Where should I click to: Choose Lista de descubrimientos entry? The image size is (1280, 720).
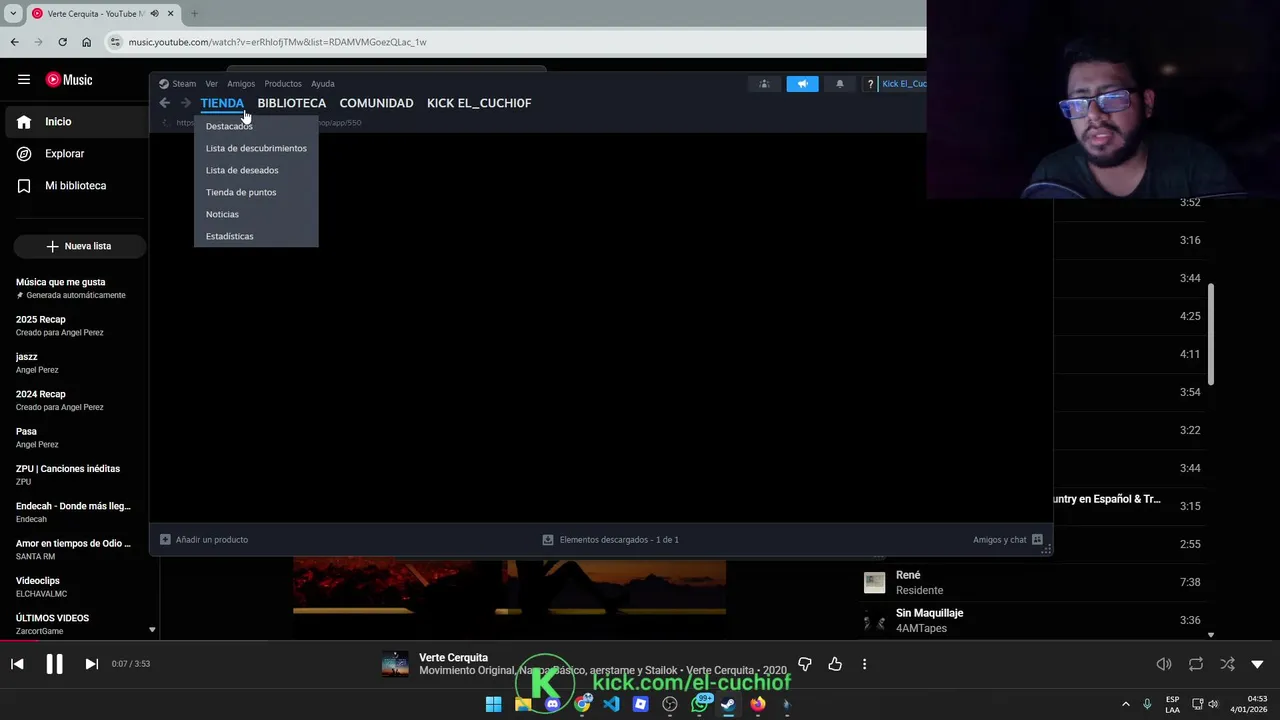pos(256,148)
